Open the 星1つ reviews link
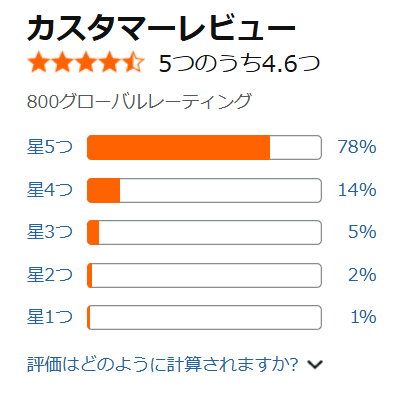The image size is (410, 397). (x=50, y=317)
